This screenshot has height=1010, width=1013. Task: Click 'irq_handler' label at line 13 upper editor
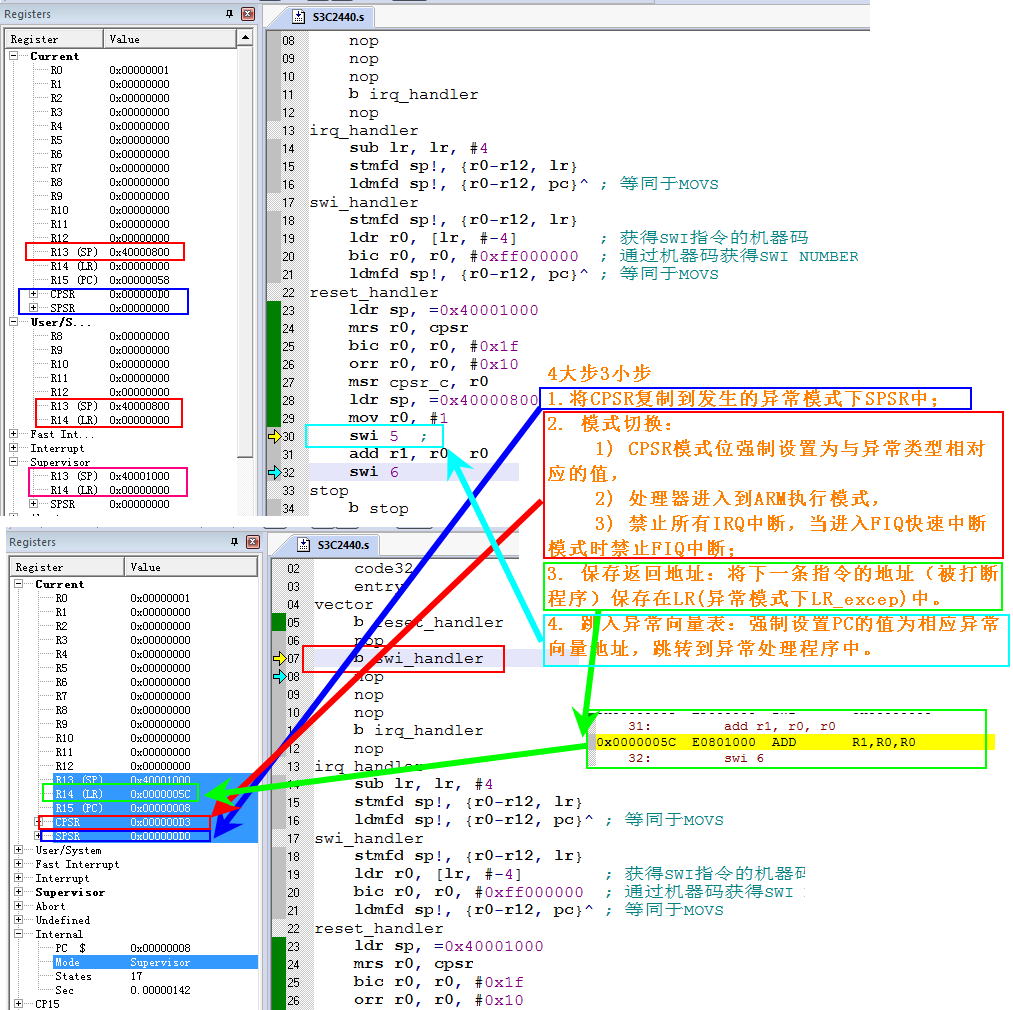click(x=364, y=131)
